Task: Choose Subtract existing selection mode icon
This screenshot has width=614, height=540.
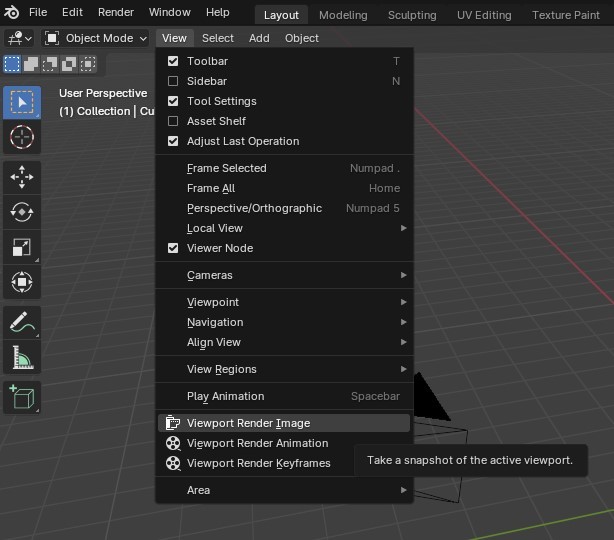Action: (50, 64)
